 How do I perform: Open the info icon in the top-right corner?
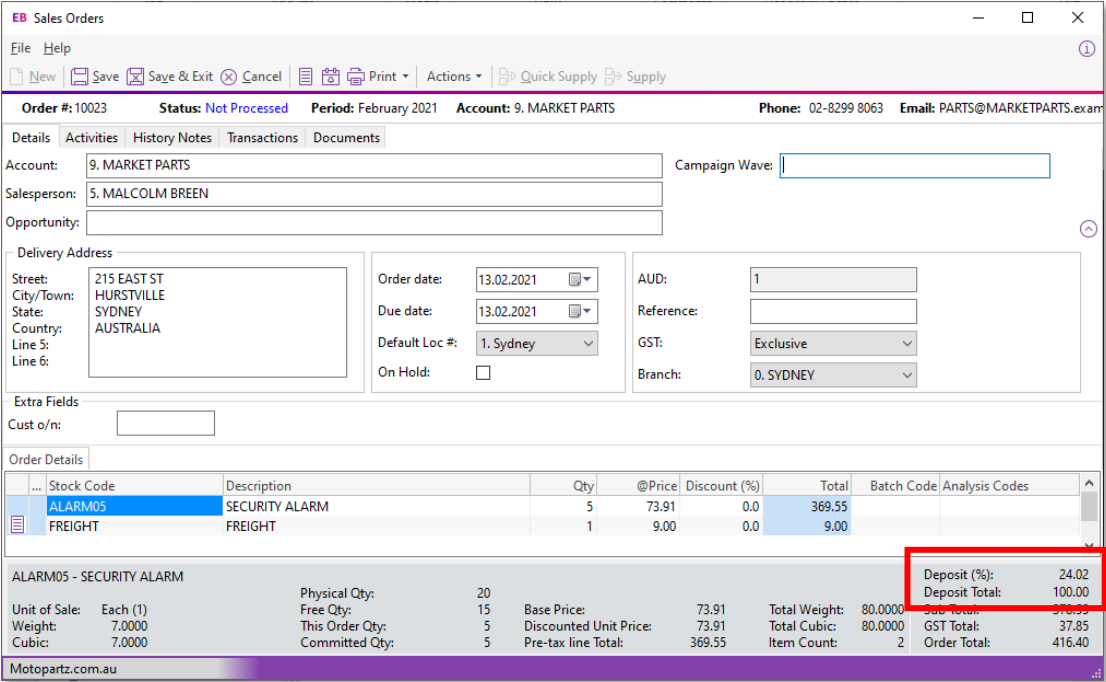tap(1087, 48)
